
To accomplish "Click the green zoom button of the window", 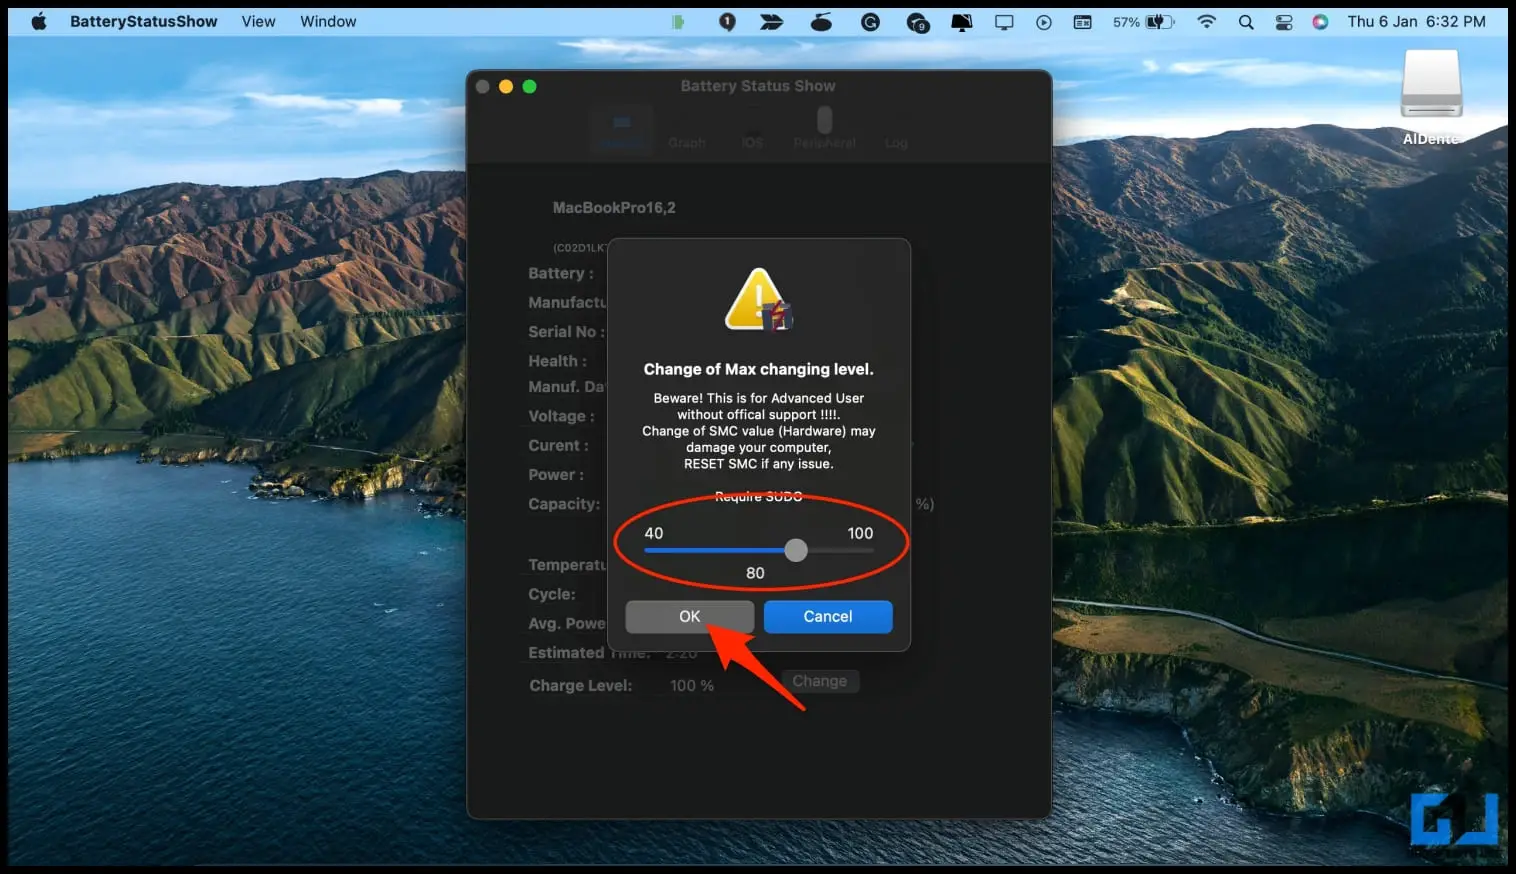I will (529, 87).
